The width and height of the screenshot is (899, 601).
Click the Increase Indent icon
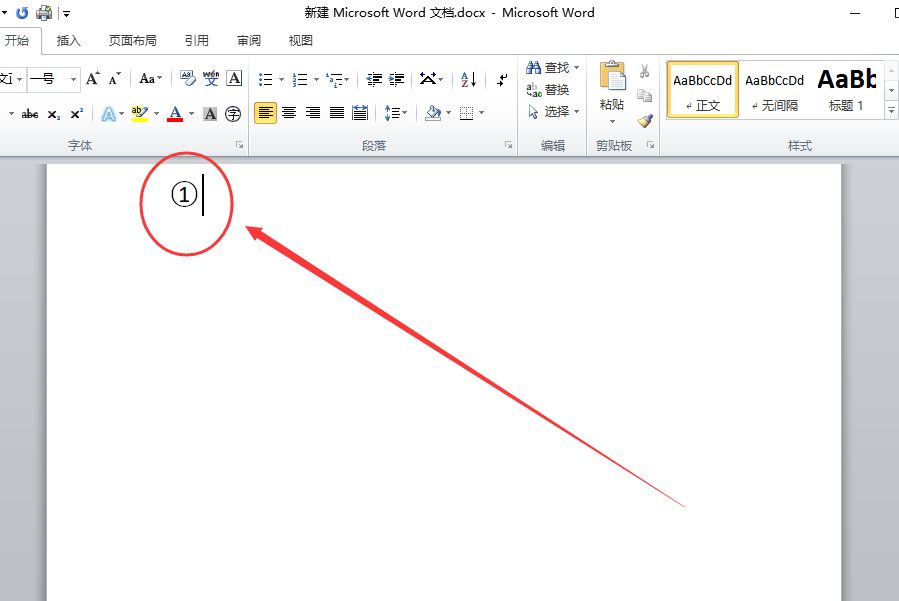(x=396, y=79)
